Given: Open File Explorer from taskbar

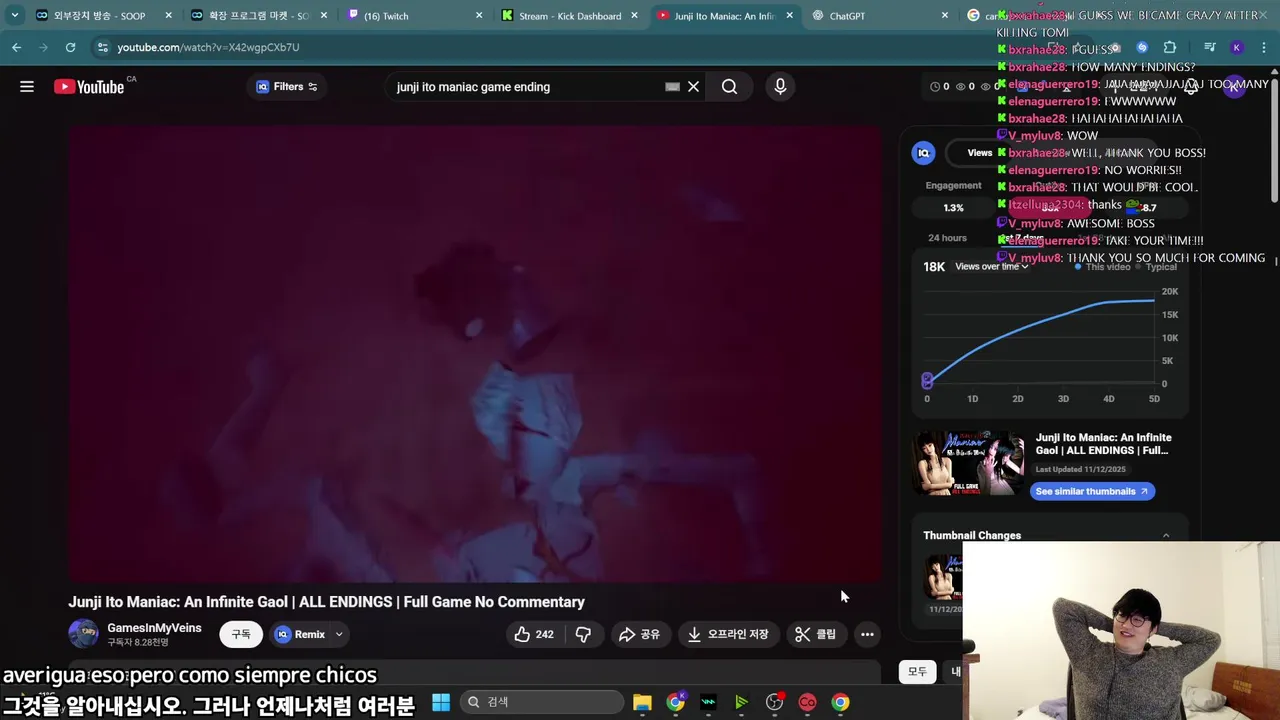Looking at the screenshot, I should [642, 702].
